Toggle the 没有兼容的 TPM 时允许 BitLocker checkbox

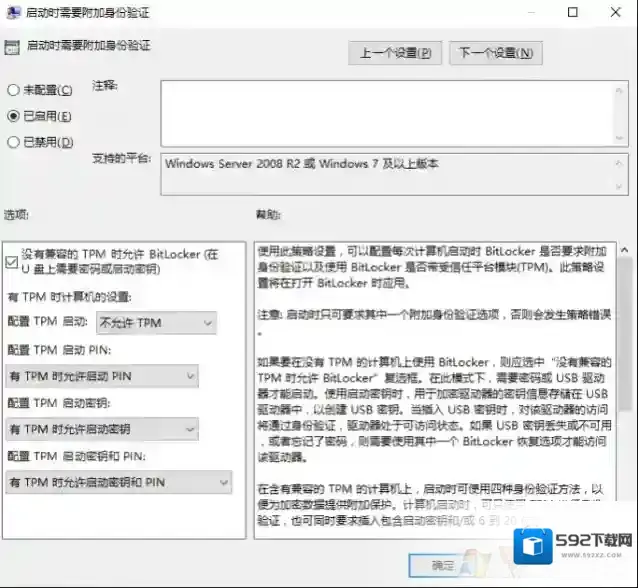12,262
